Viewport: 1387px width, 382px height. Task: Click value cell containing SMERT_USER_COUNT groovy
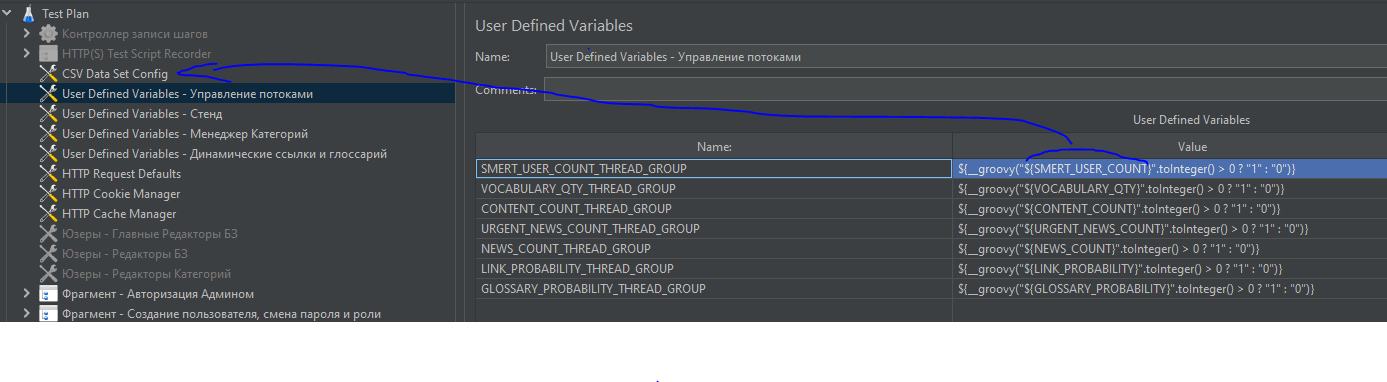(1170, 169)
